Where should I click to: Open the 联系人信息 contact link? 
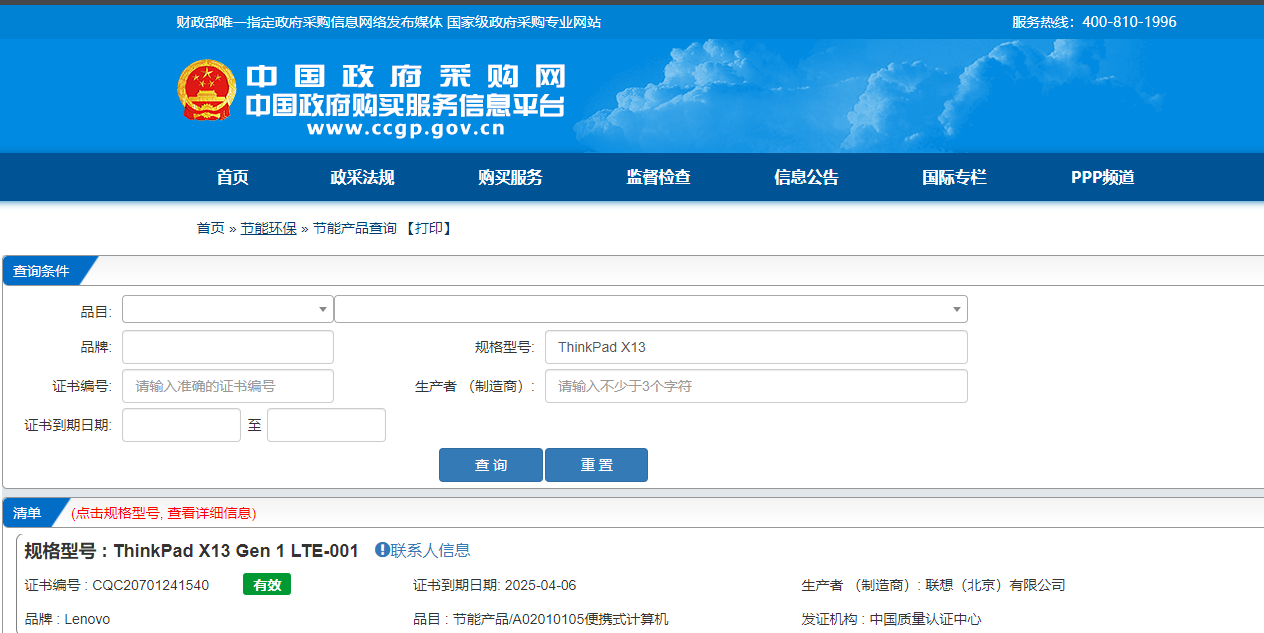click(431, 550)
